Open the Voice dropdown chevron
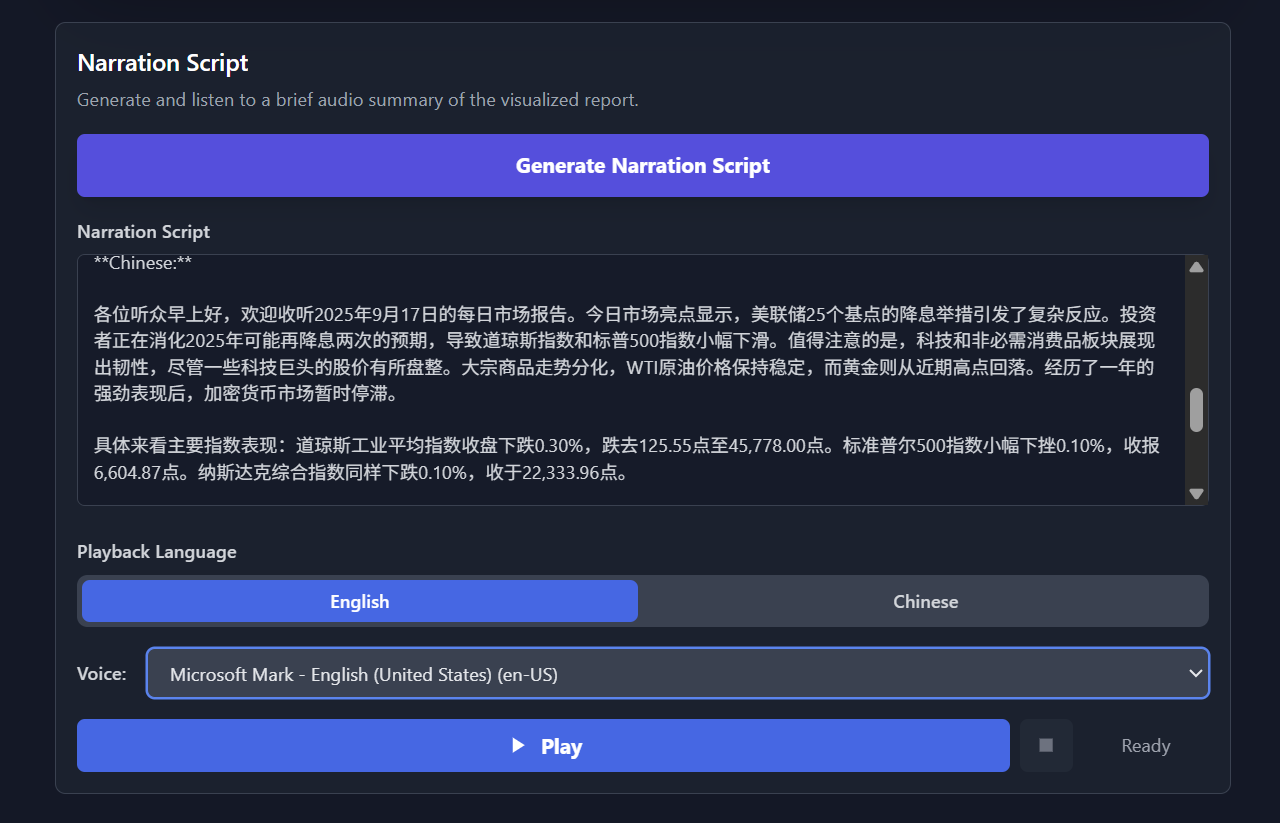Screen dimensions: 1280x823 (x=1195, y=673)
